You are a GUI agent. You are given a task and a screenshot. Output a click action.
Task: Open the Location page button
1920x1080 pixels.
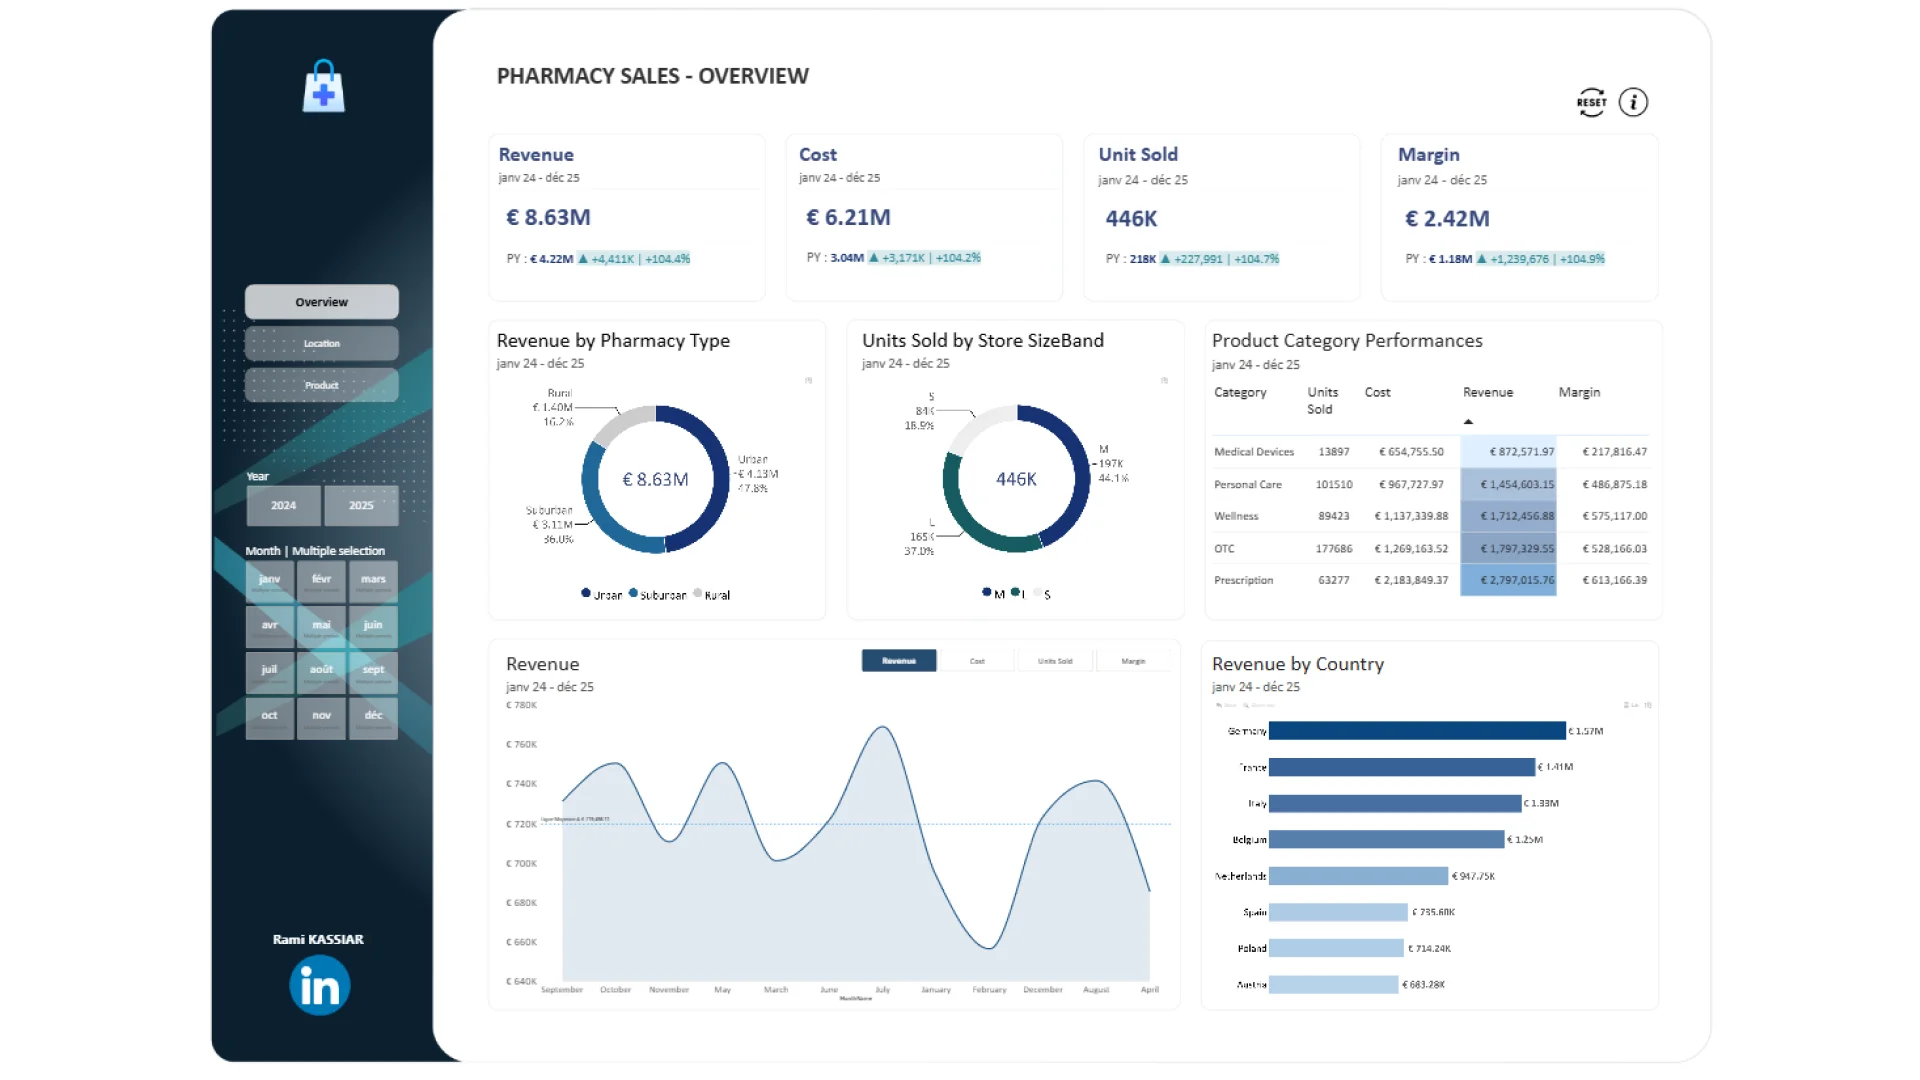click(321, 343)
